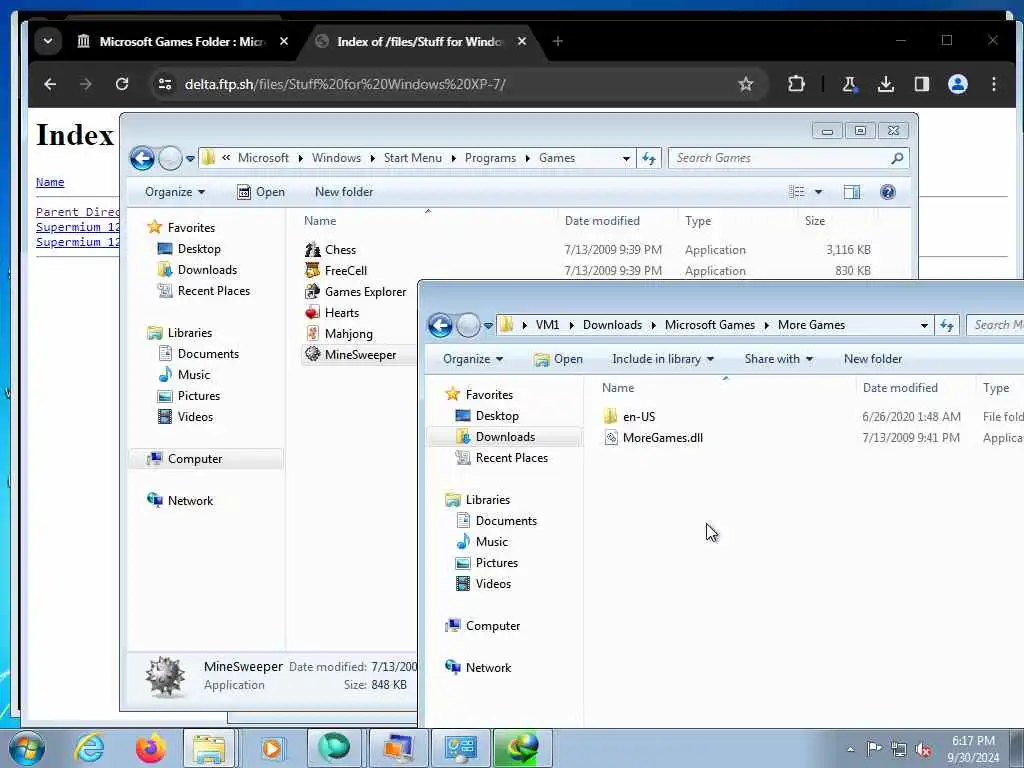This screenshot has height=768, width=1024.
Task: Select Microsoft Games breadcrumb in More Games window
Action: 709,325
